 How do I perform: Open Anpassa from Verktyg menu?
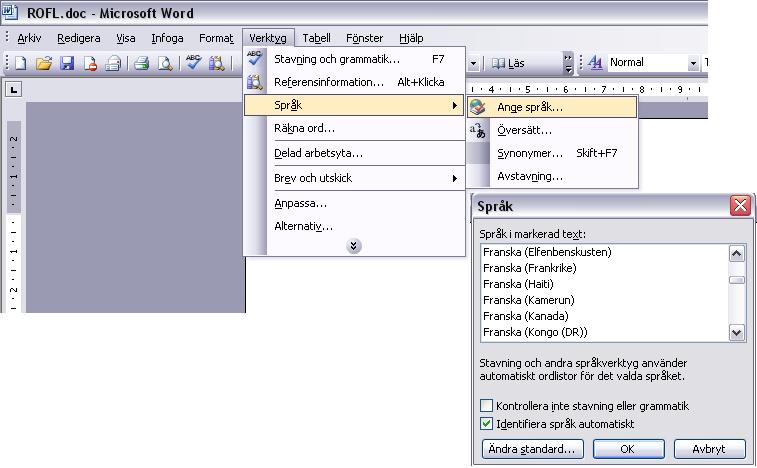pyautogui.click(x=354, y=203)
